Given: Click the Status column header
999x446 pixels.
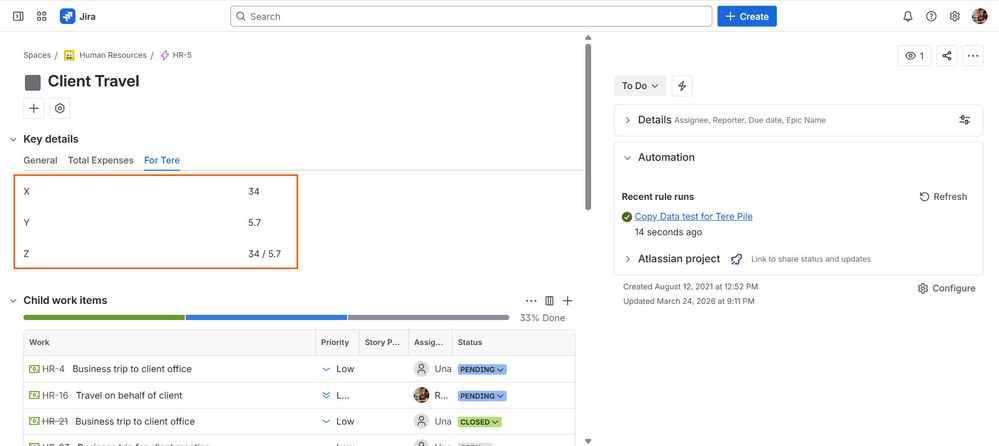Looking at the screenshot, I should [x=470, y=343].
